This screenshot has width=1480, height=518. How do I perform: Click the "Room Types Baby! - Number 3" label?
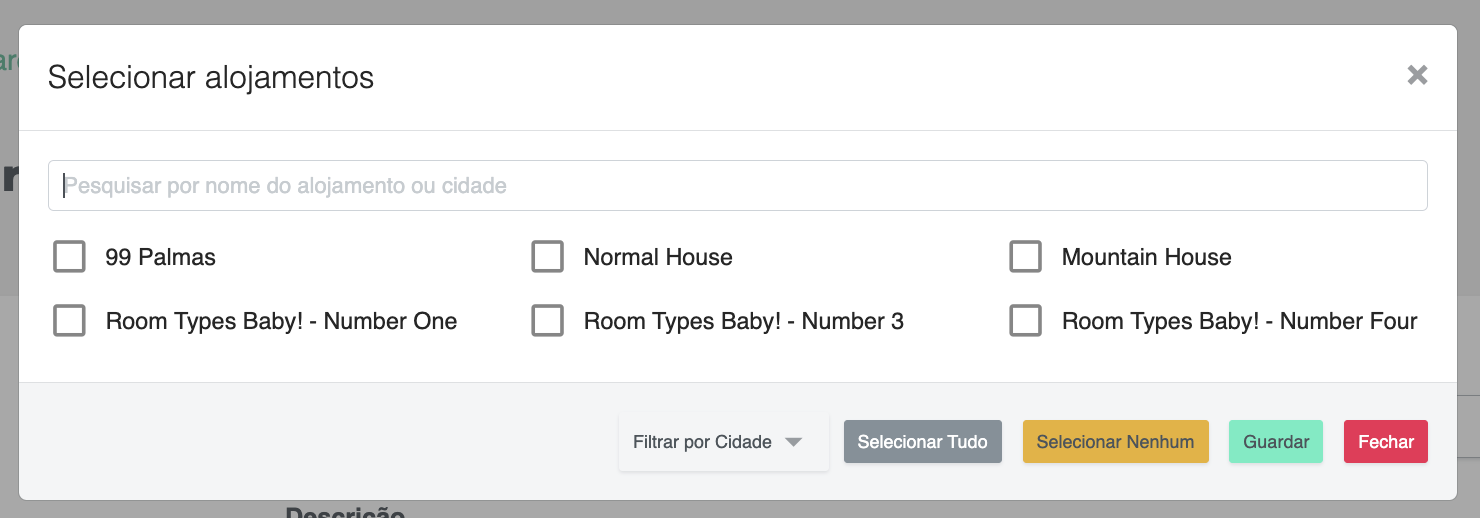point(743,321)
